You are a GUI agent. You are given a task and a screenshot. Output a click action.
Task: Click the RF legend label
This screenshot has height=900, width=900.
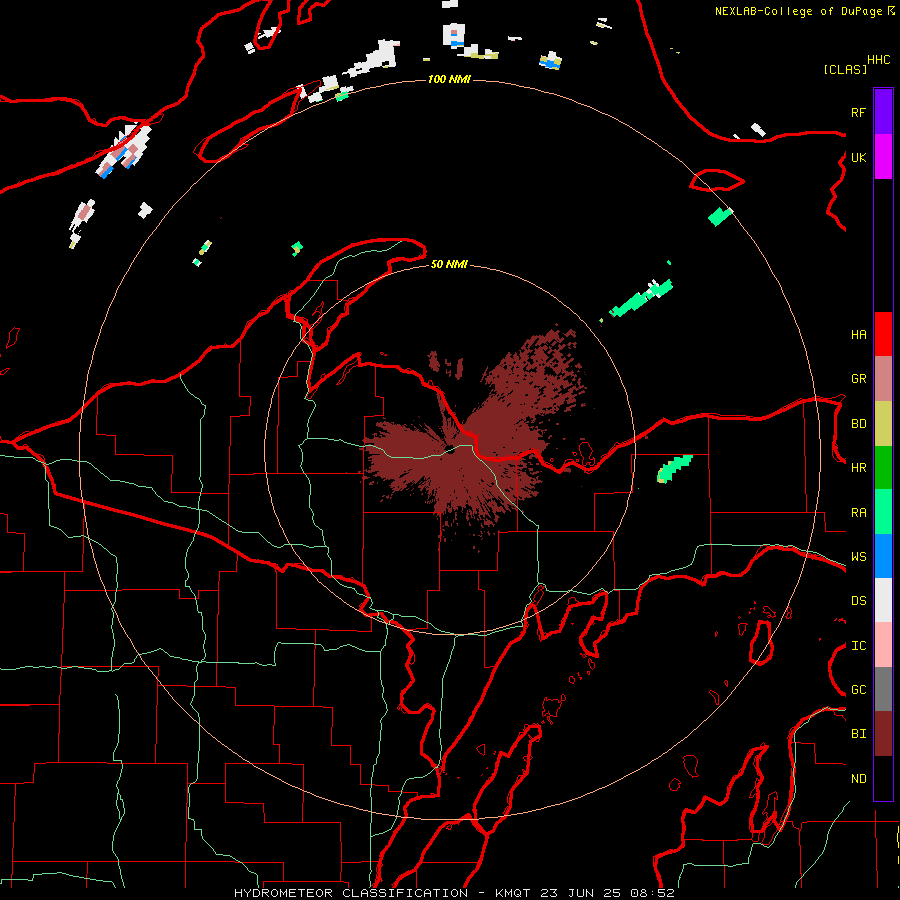[858, 112]
